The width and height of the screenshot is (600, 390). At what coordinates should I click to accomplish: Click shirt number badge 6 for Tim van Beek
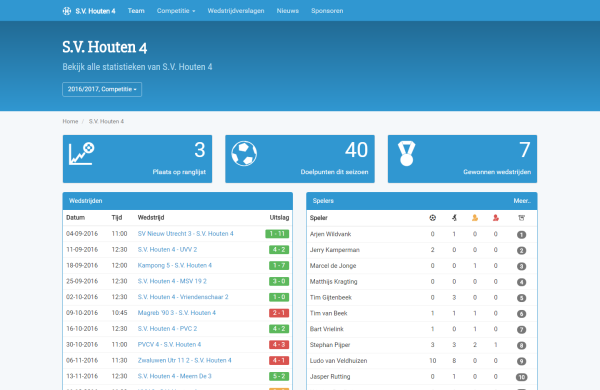point(521,314)
